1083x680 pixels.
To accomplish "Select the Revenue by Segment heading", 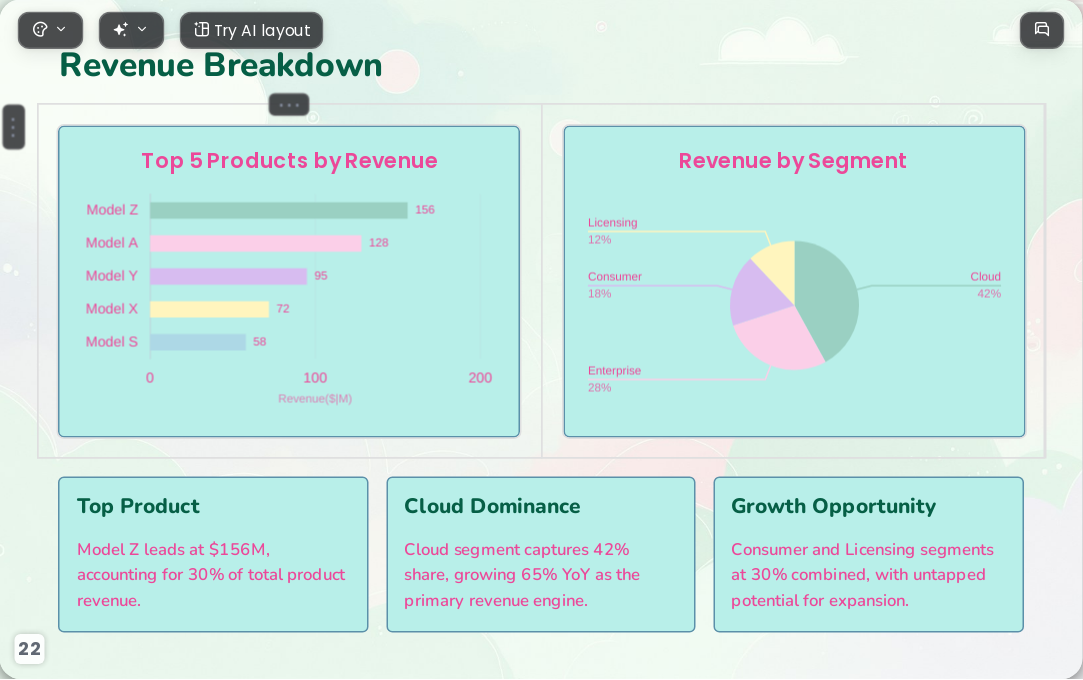I will point(793,161).
